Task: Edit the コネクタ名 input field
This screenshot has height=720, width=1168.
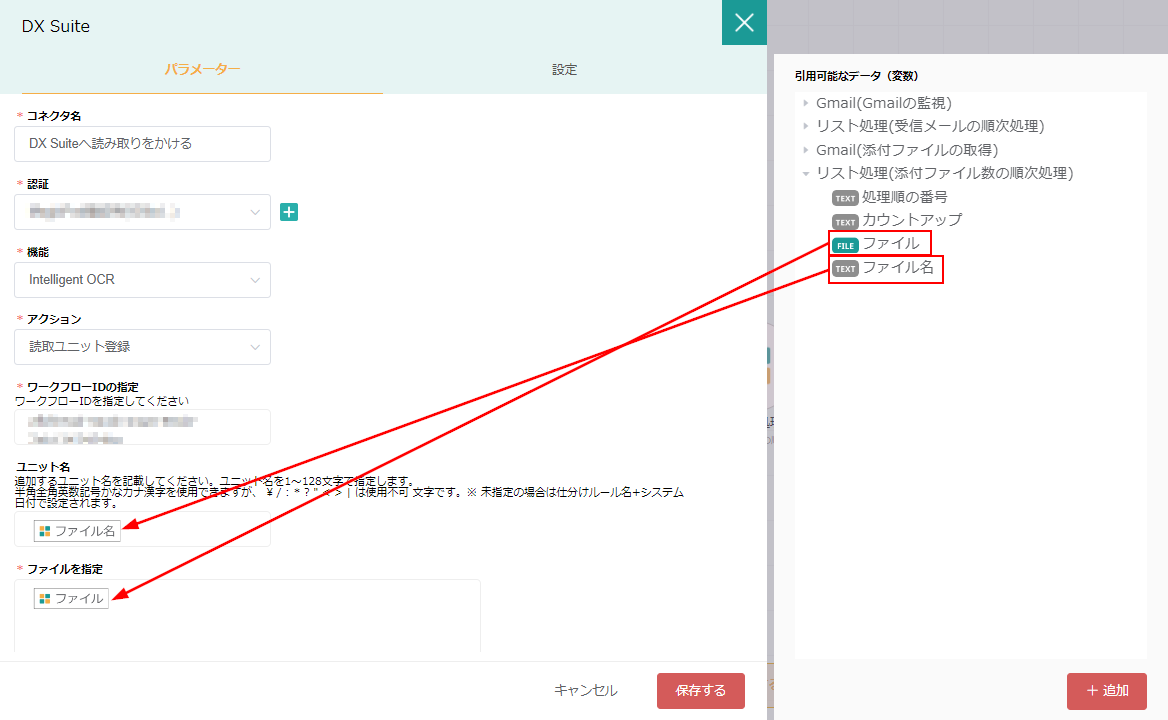Action: coord(142,144)
